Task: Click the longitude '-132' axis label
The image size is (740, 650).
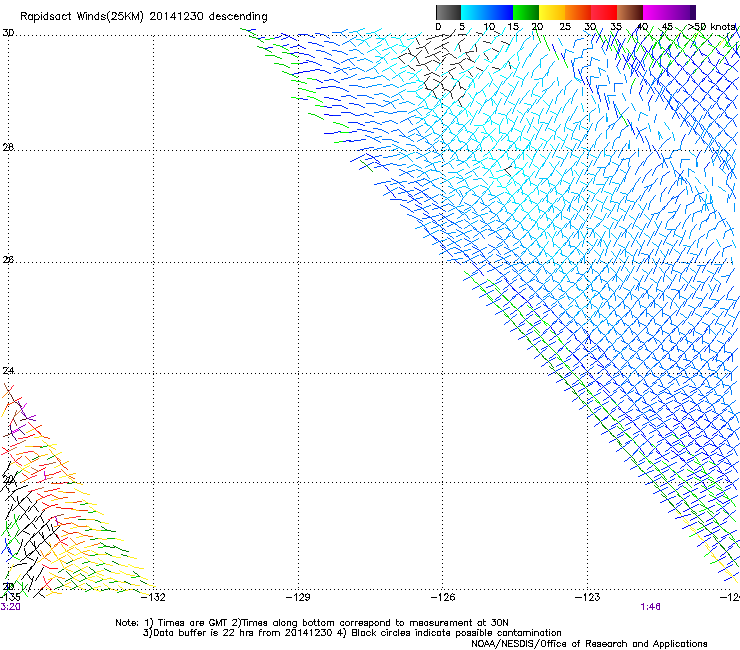Action: tap(154, 598)
